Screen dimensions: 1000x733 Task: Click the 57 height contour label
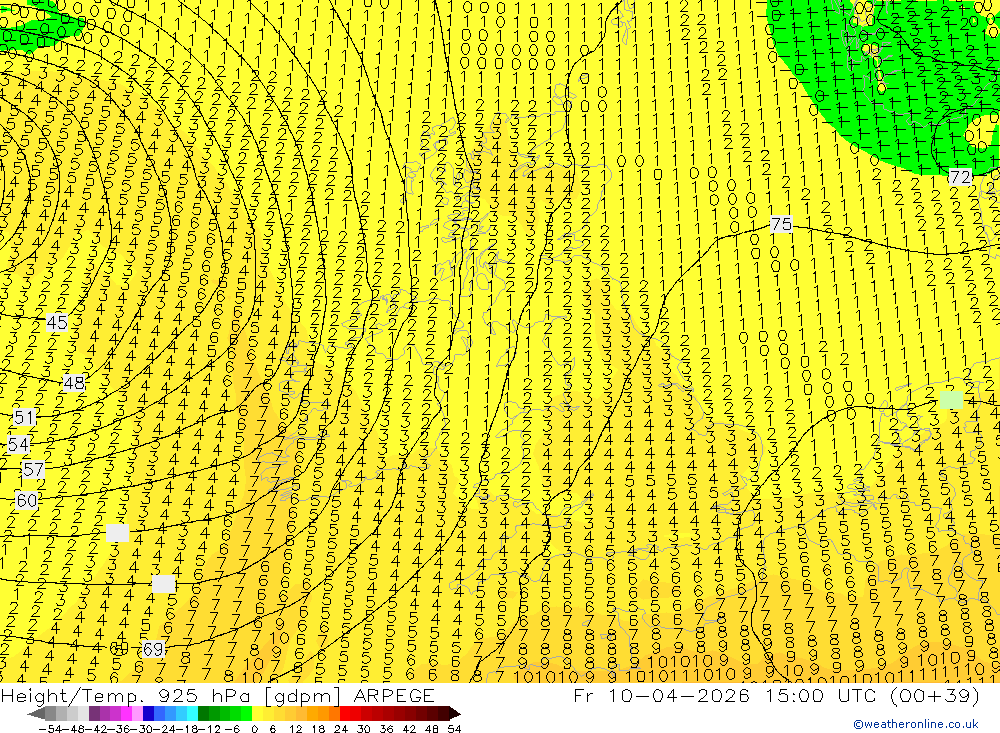(x=33, y=470)
